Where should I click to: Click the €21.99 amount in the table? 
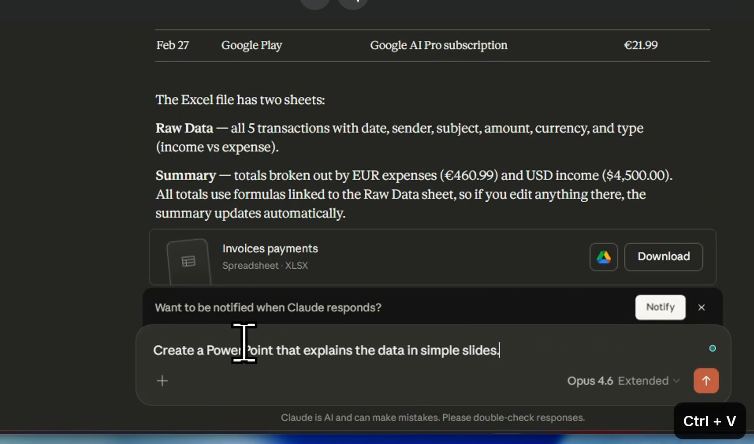640,45
